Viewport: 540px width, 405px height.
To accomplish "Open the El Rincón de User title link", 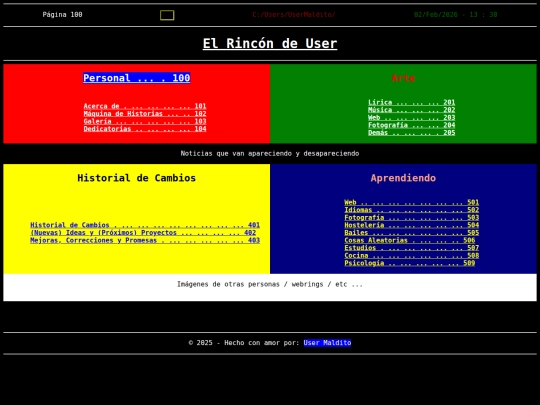I will coord(270,44).
